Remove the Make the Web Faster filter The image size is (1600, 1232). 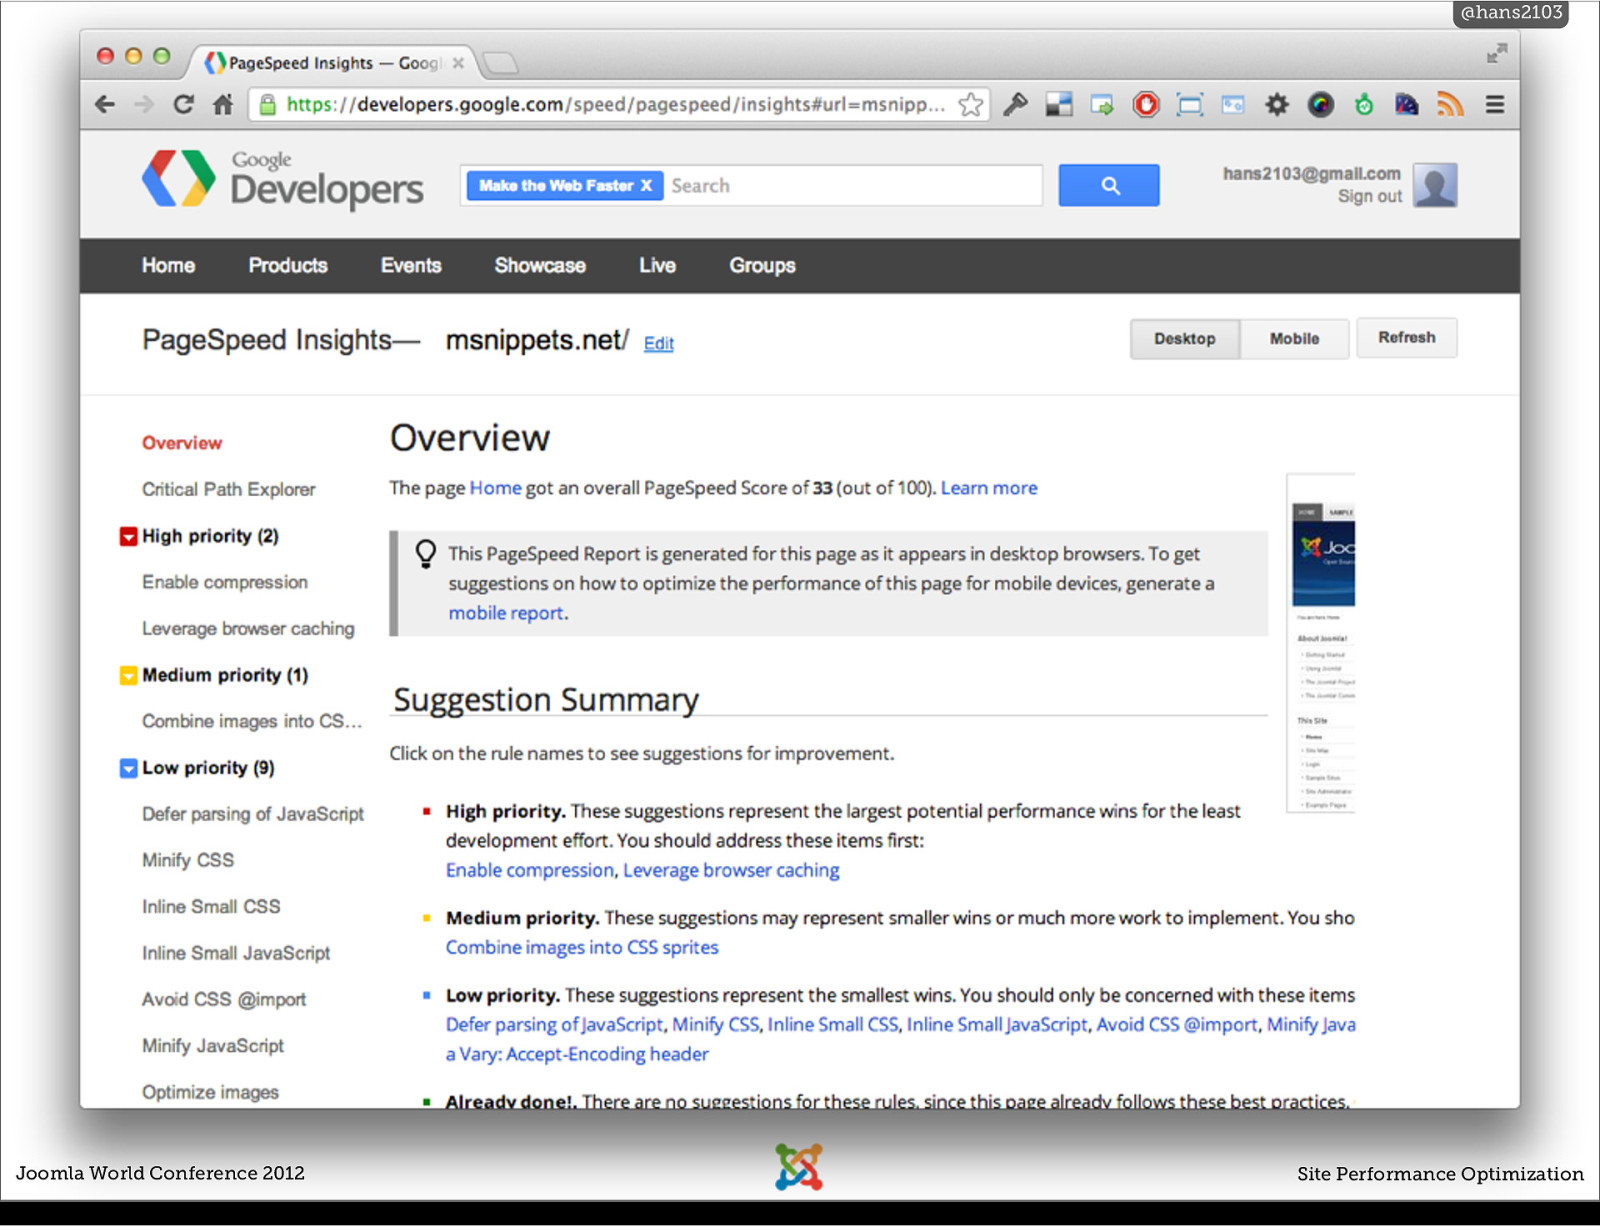(646, 185)
